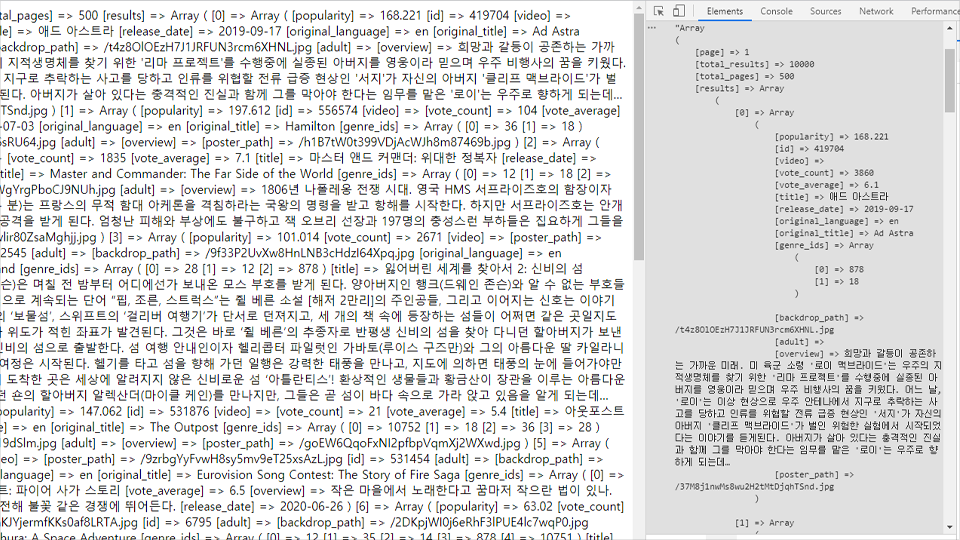Click the DevTools scrollbar up arrow
960x540 pixels.
(950, 28)
